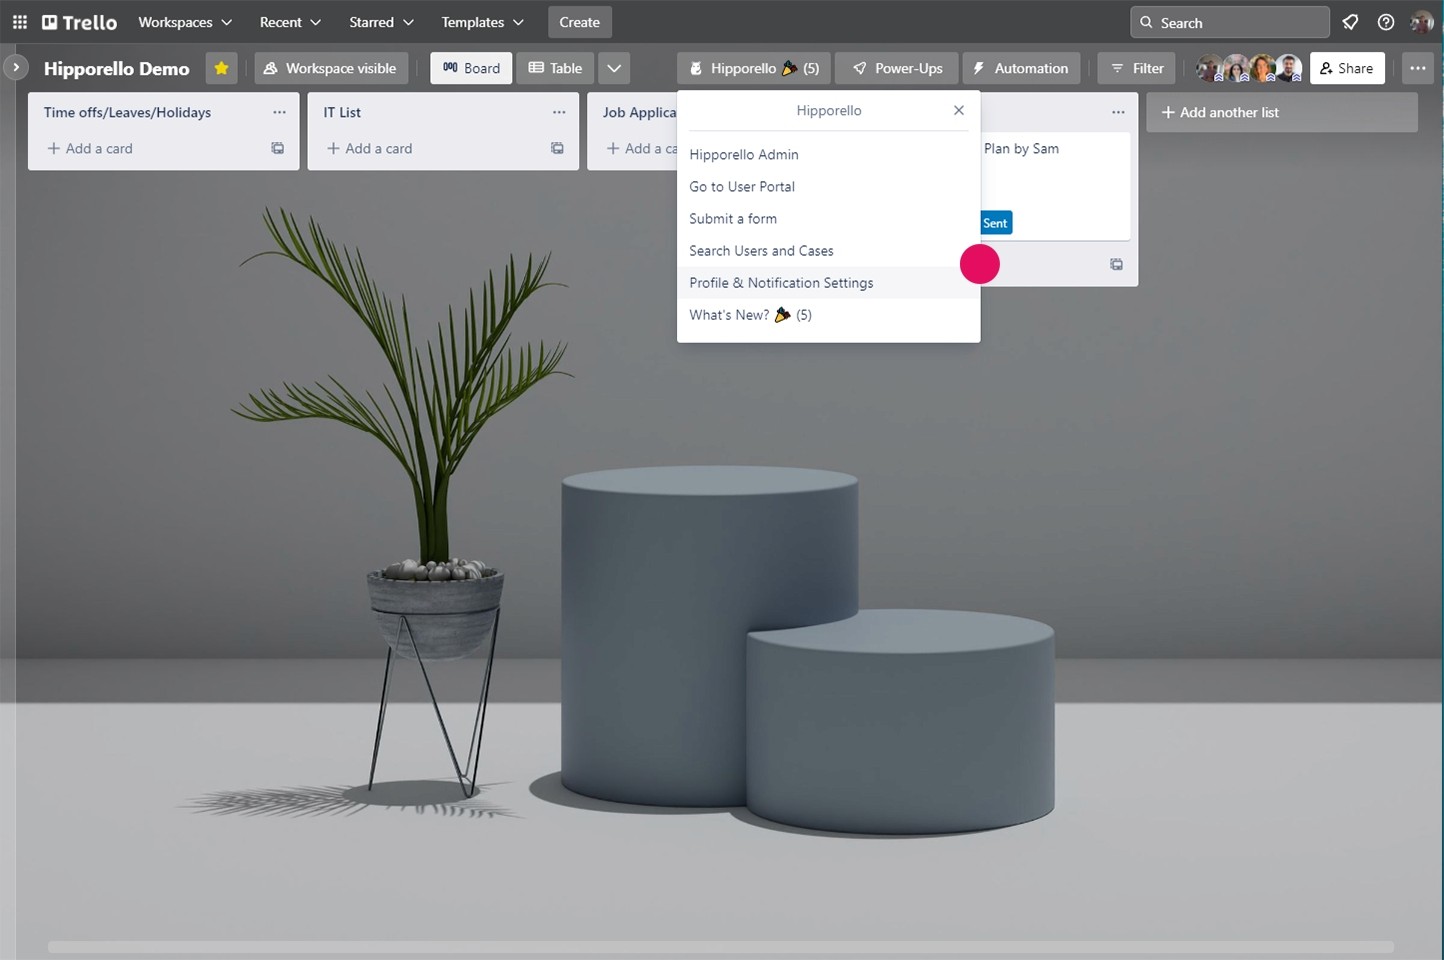Expand the left sidebar arrow
The height and width of the screenshot is (960, 1444).
(x=16, y=68)
